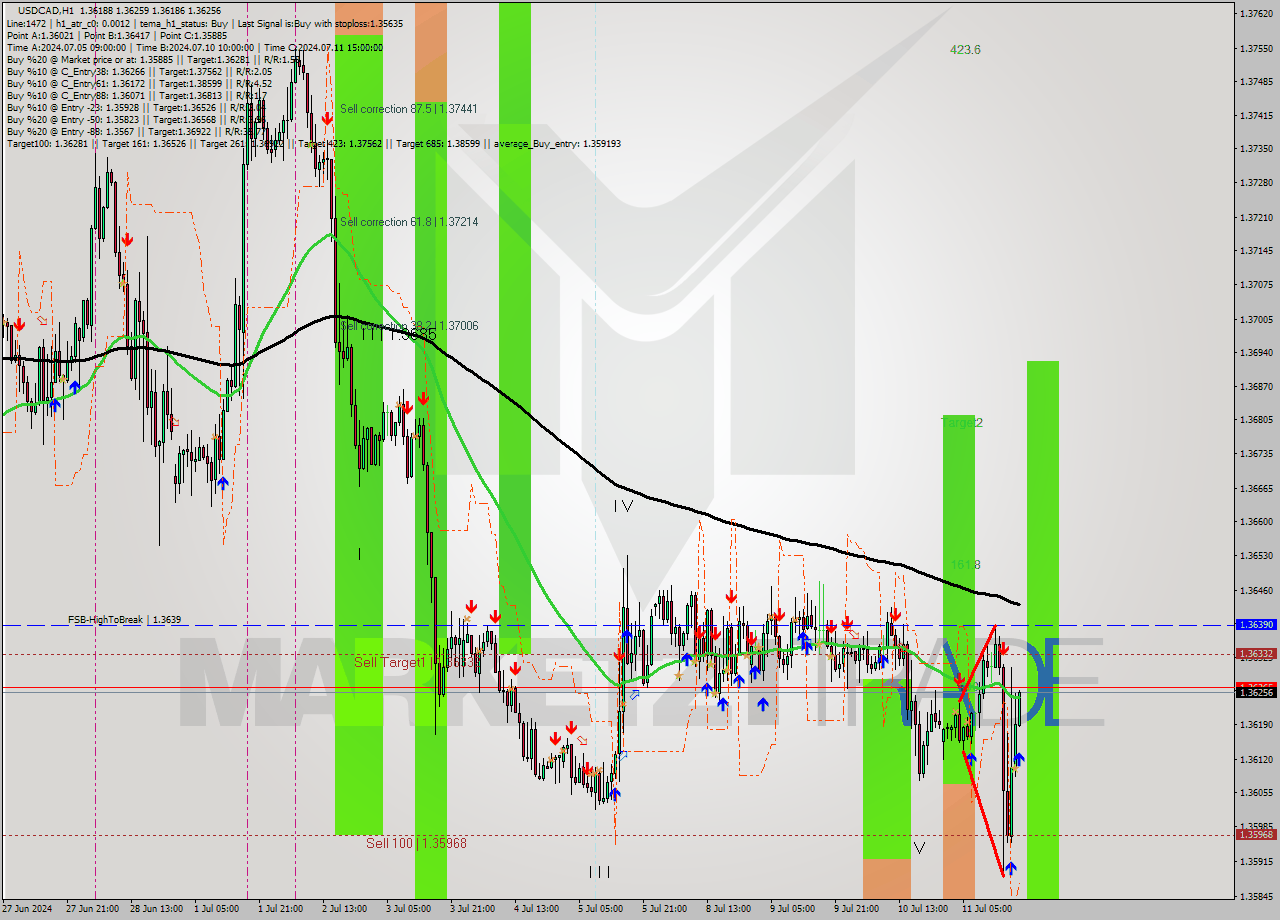The height and width of the screenshot is (920, 1280).
Task: Select the red 1.36332 price tag on axis
Action: (x=1256, y=653)
